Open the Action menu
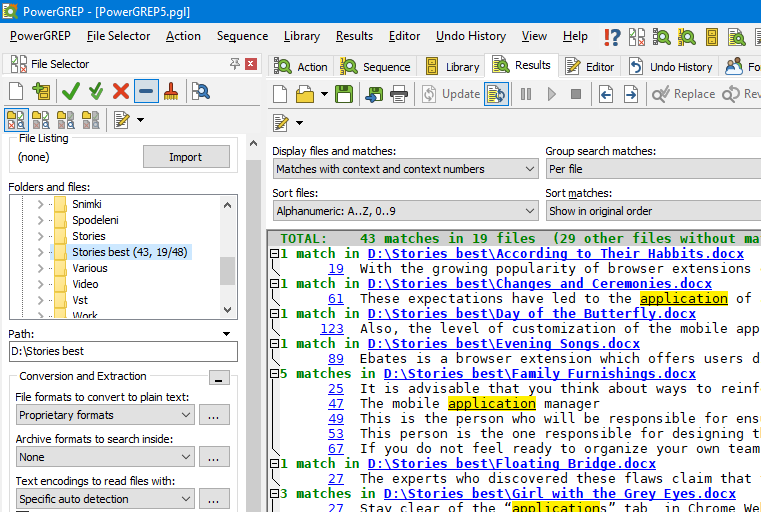 pos(183,36)
